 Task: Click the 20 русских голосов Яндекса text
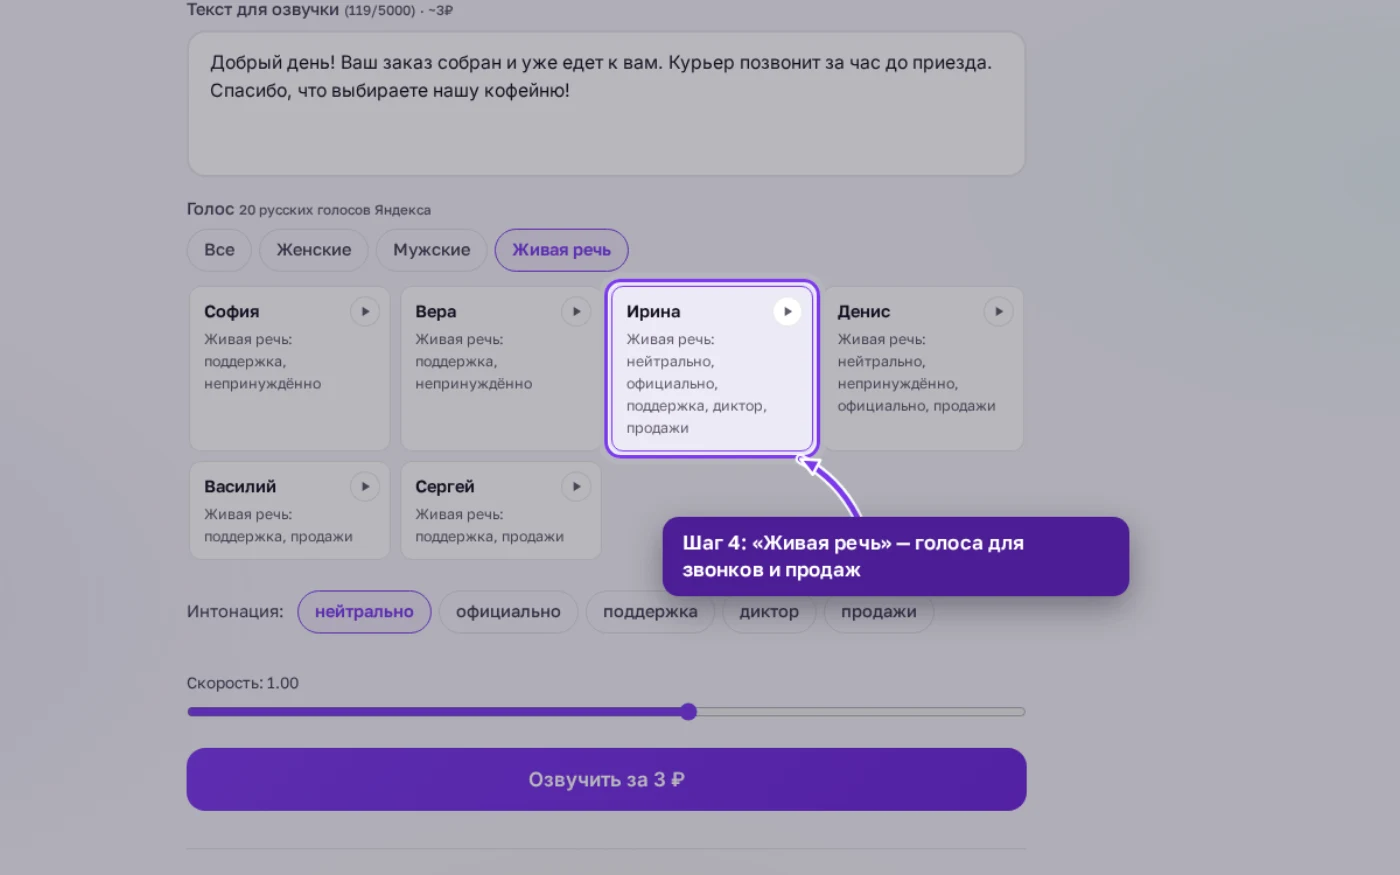(x=335, y=210)
